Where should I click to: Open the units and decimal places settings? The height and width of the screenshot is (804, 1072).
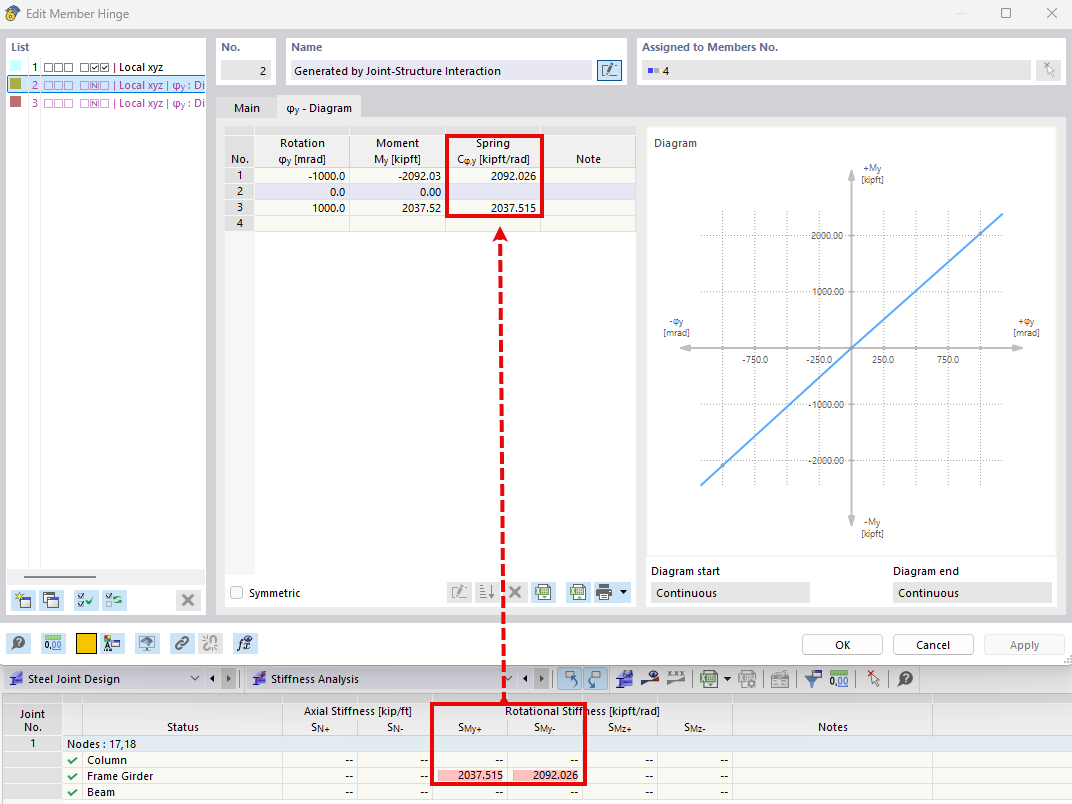[52, 643]
